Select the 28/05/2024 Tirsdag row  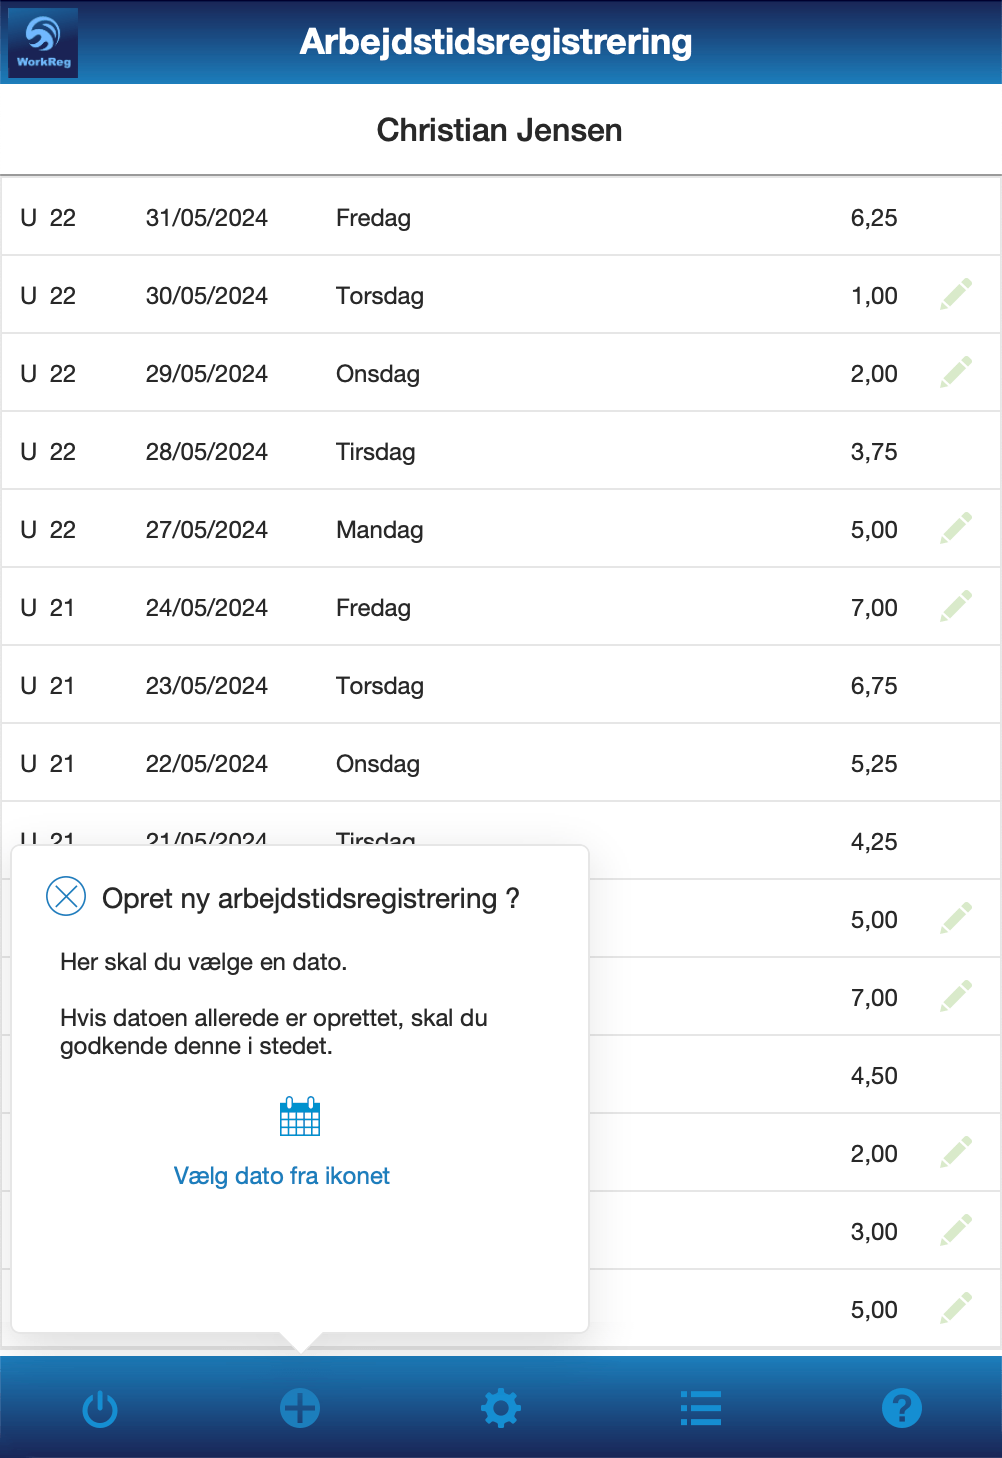500,452
